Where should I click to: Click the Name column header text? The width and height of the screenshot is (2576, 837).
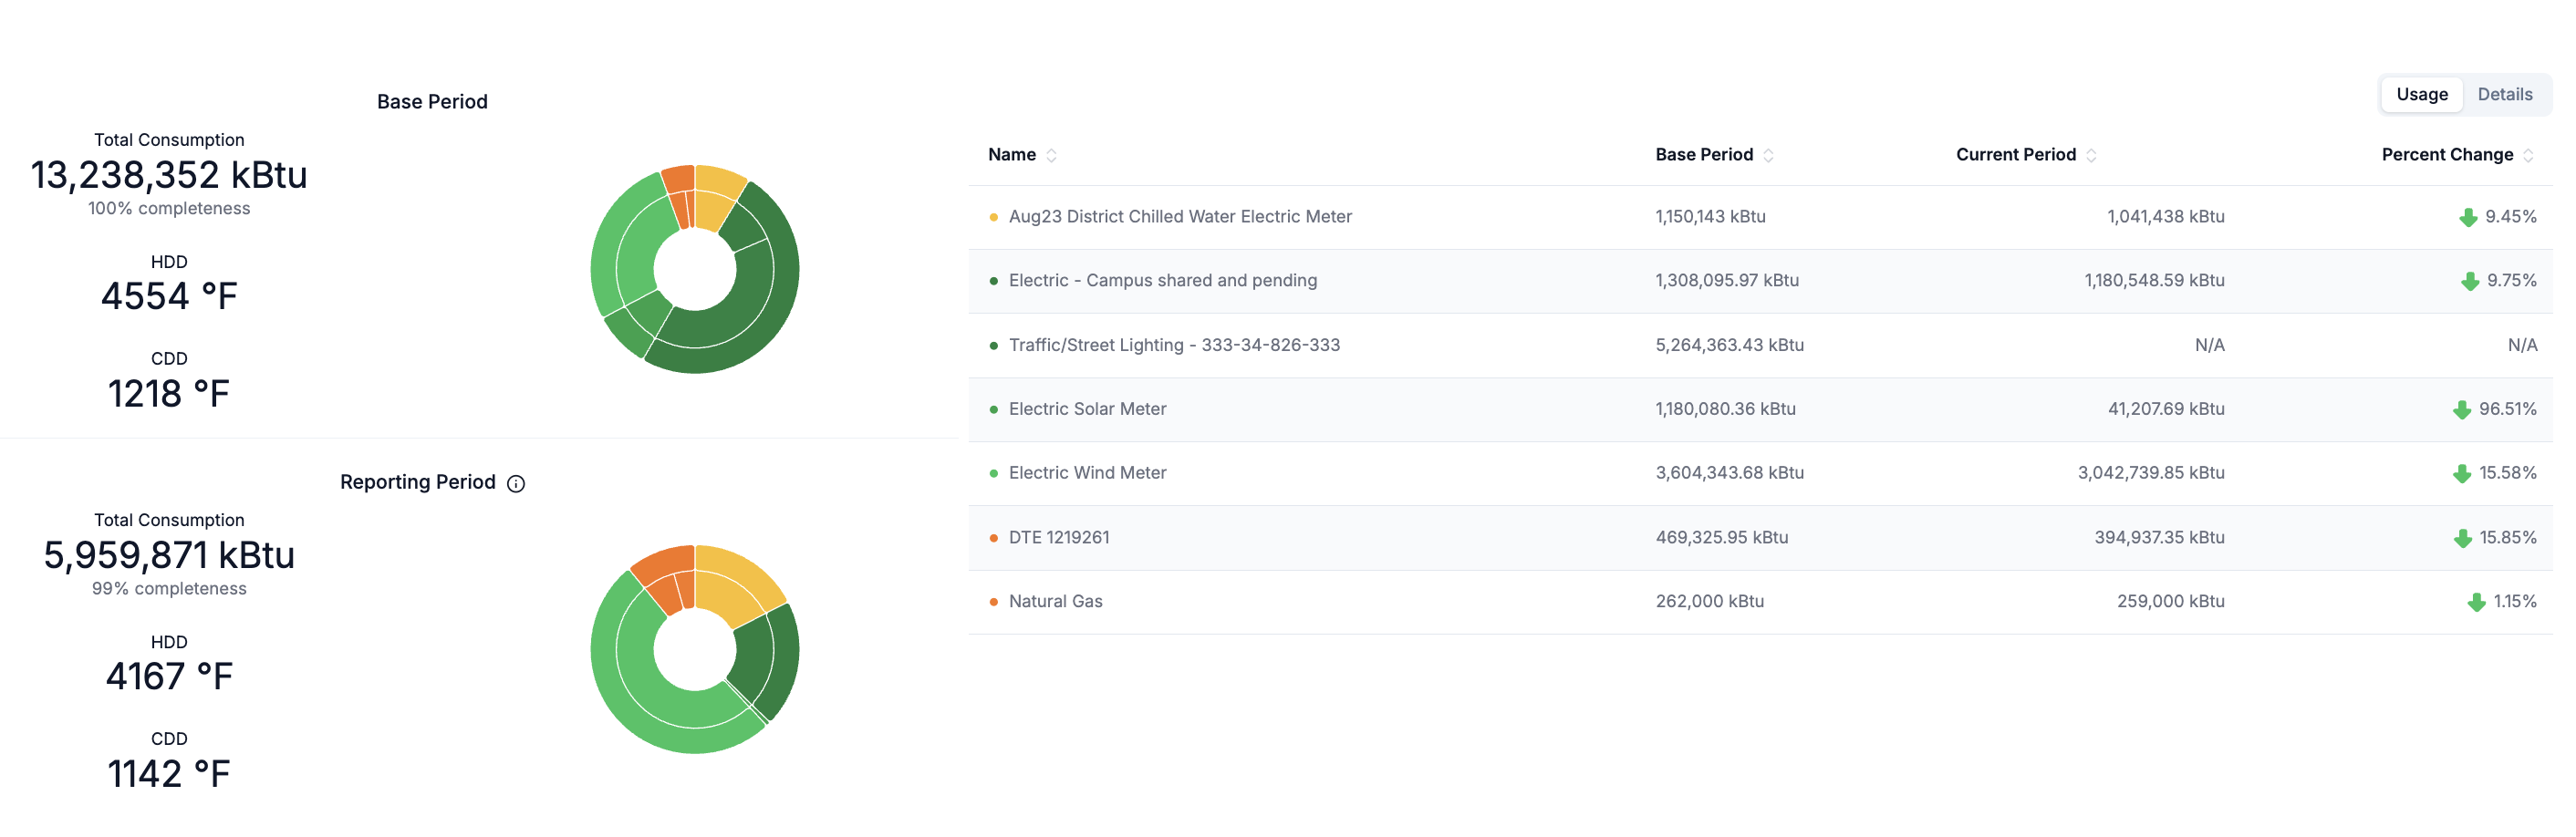[1011, 154]
